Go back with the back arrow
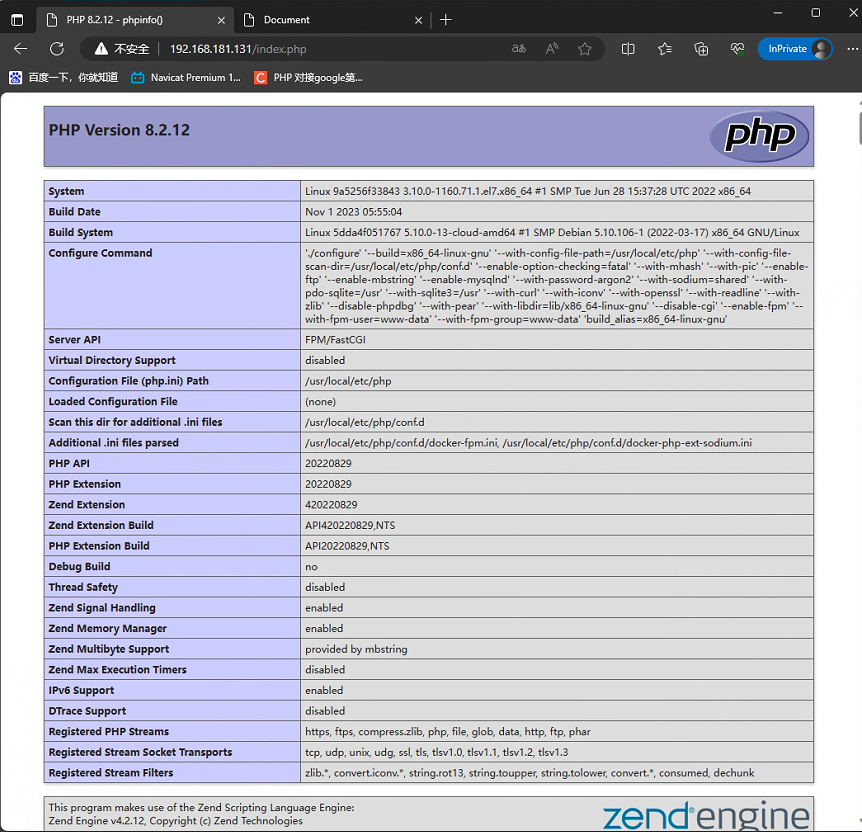The width and height of the screenshot is (862, 832). 20,49
